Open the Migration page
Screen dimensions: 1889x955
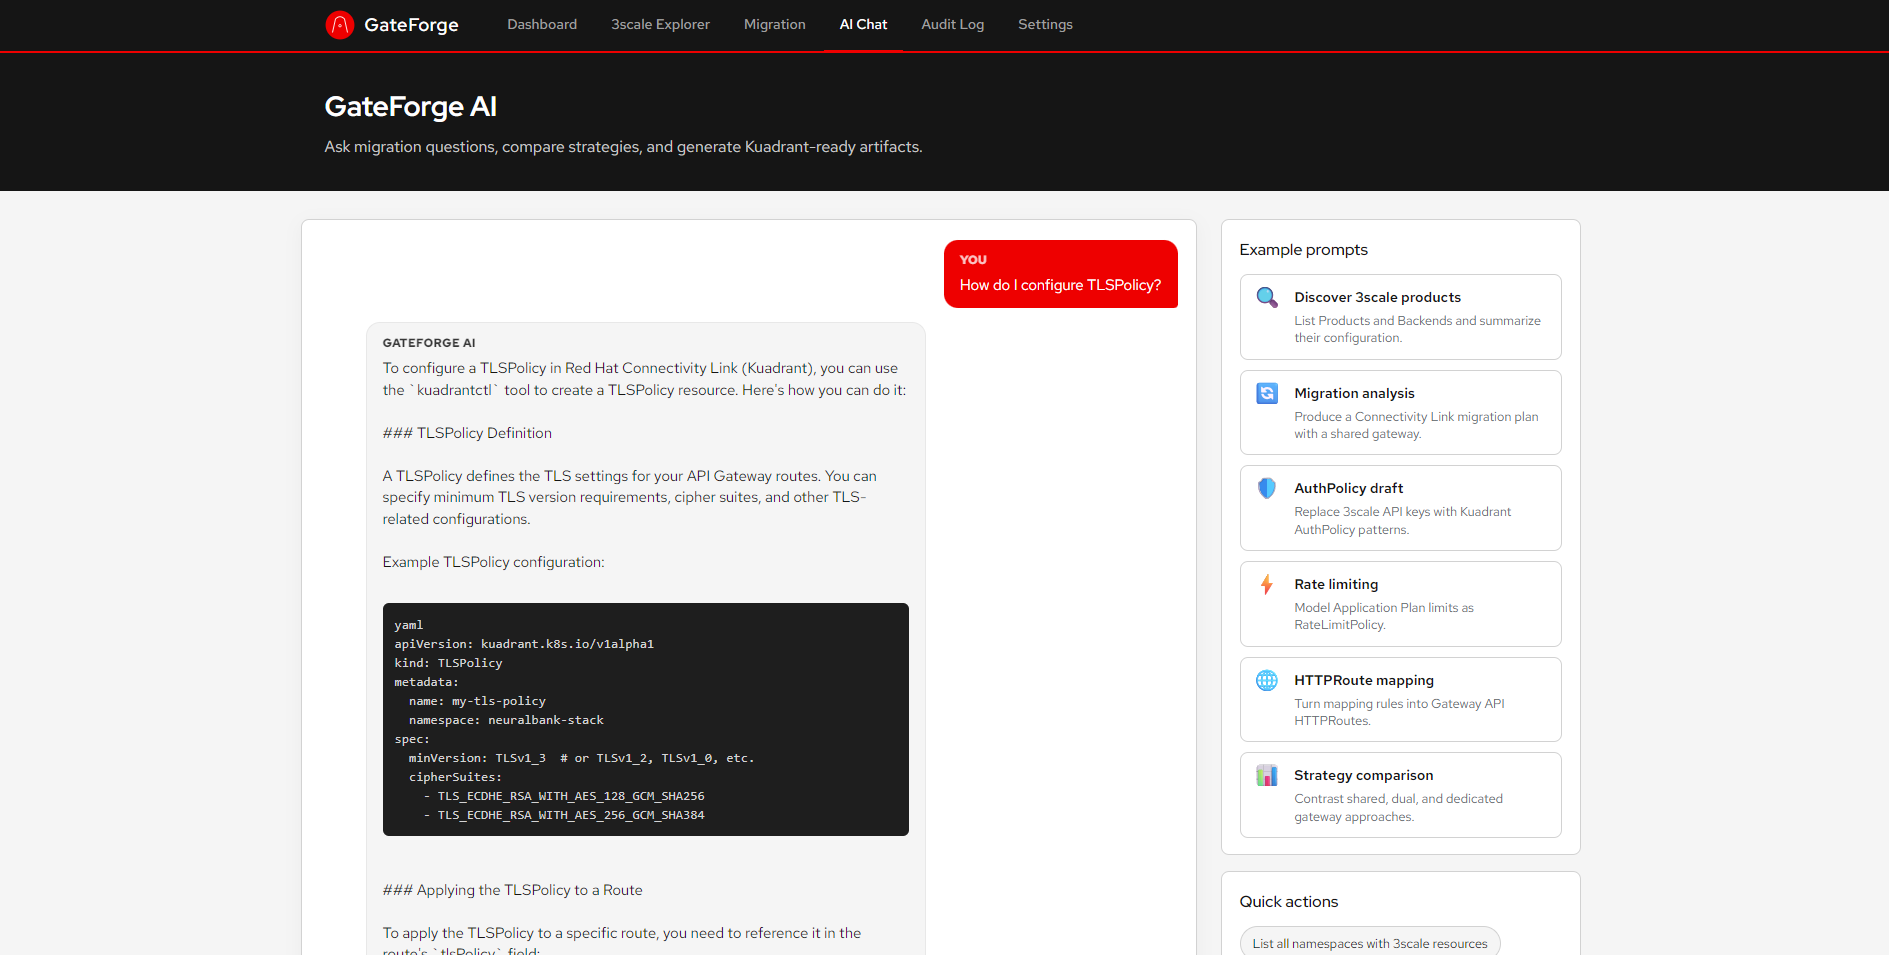(x=774, y=25)
